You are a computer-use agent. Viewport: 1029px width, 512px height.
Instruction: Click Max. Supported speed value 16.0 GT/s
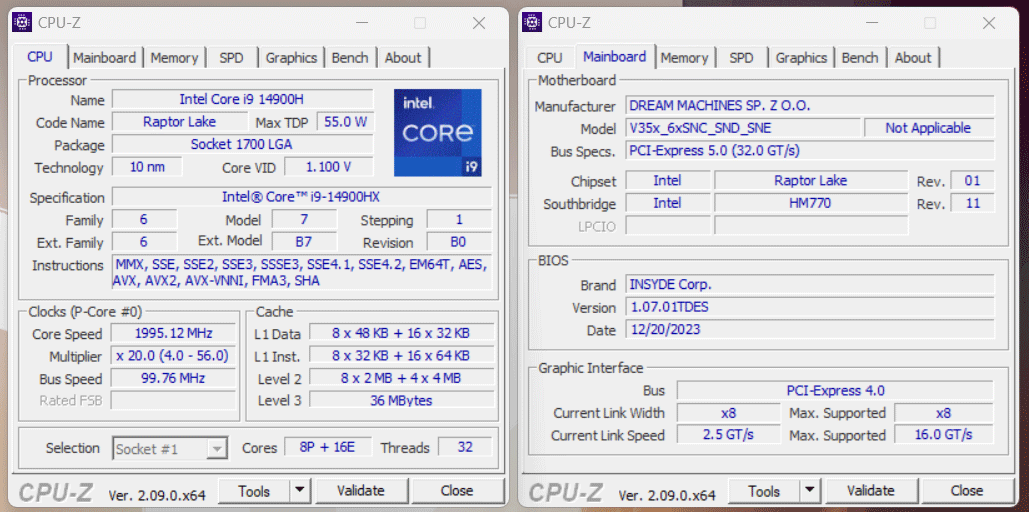pos(944,434)
